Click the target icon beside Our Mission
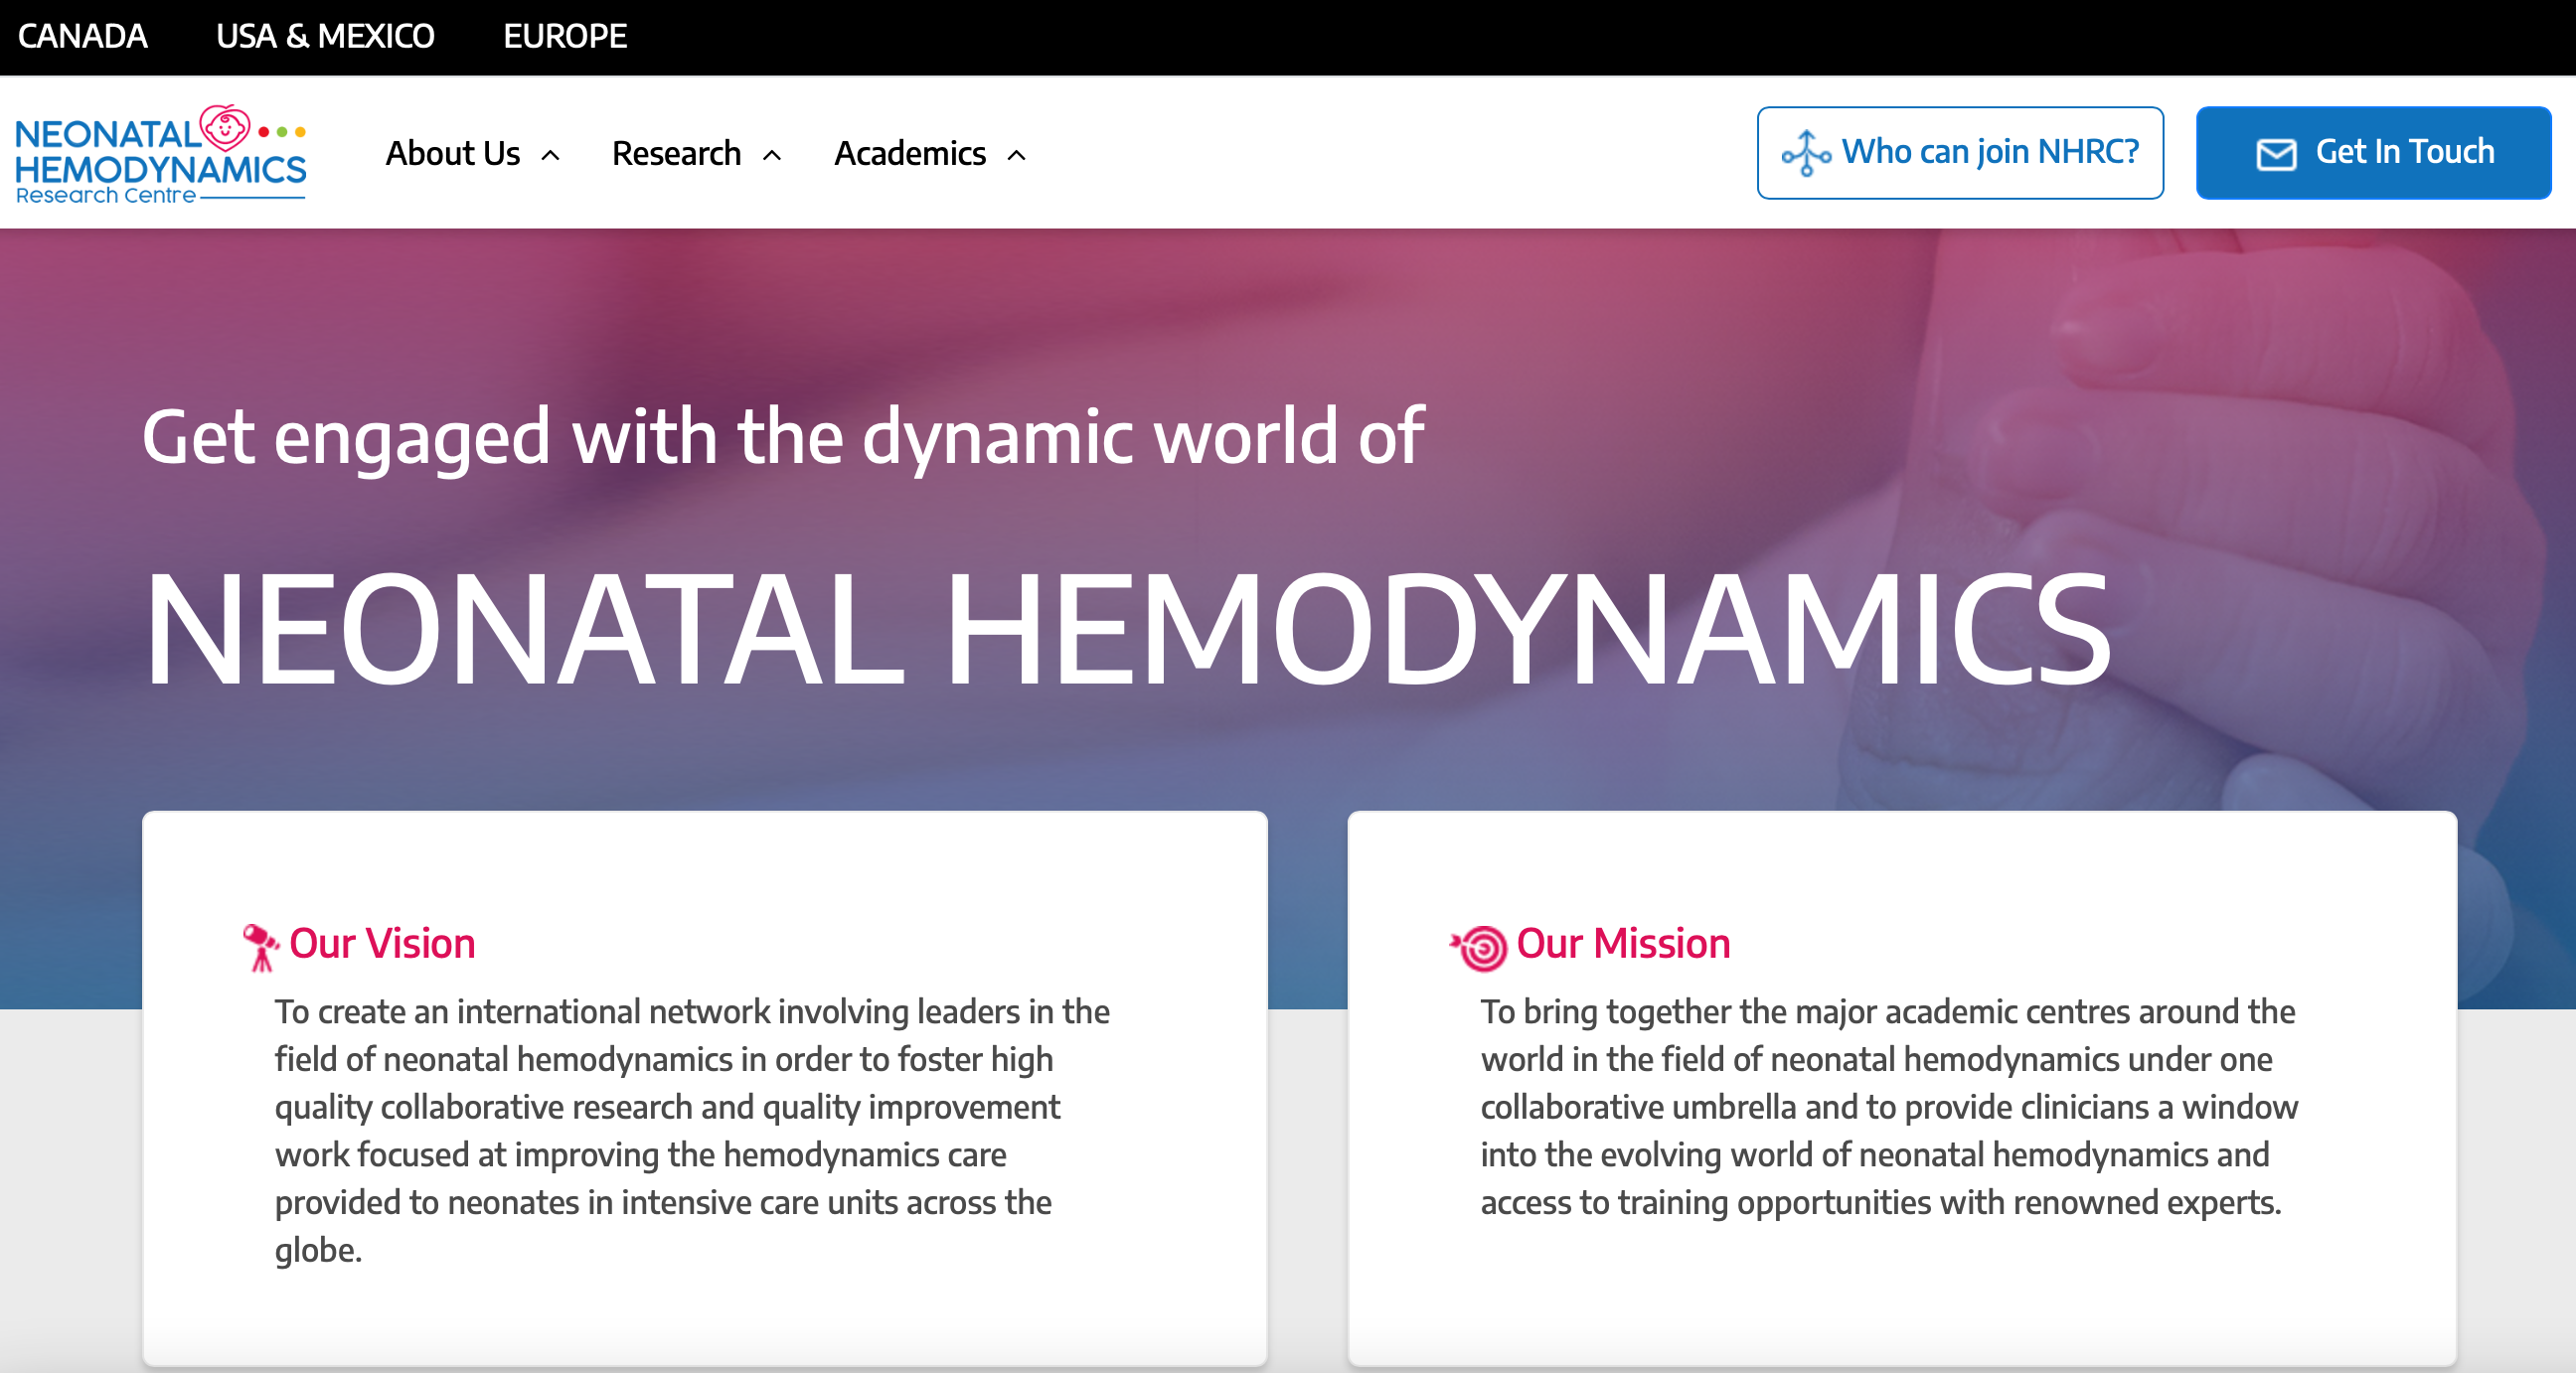 pos(1479,948)
